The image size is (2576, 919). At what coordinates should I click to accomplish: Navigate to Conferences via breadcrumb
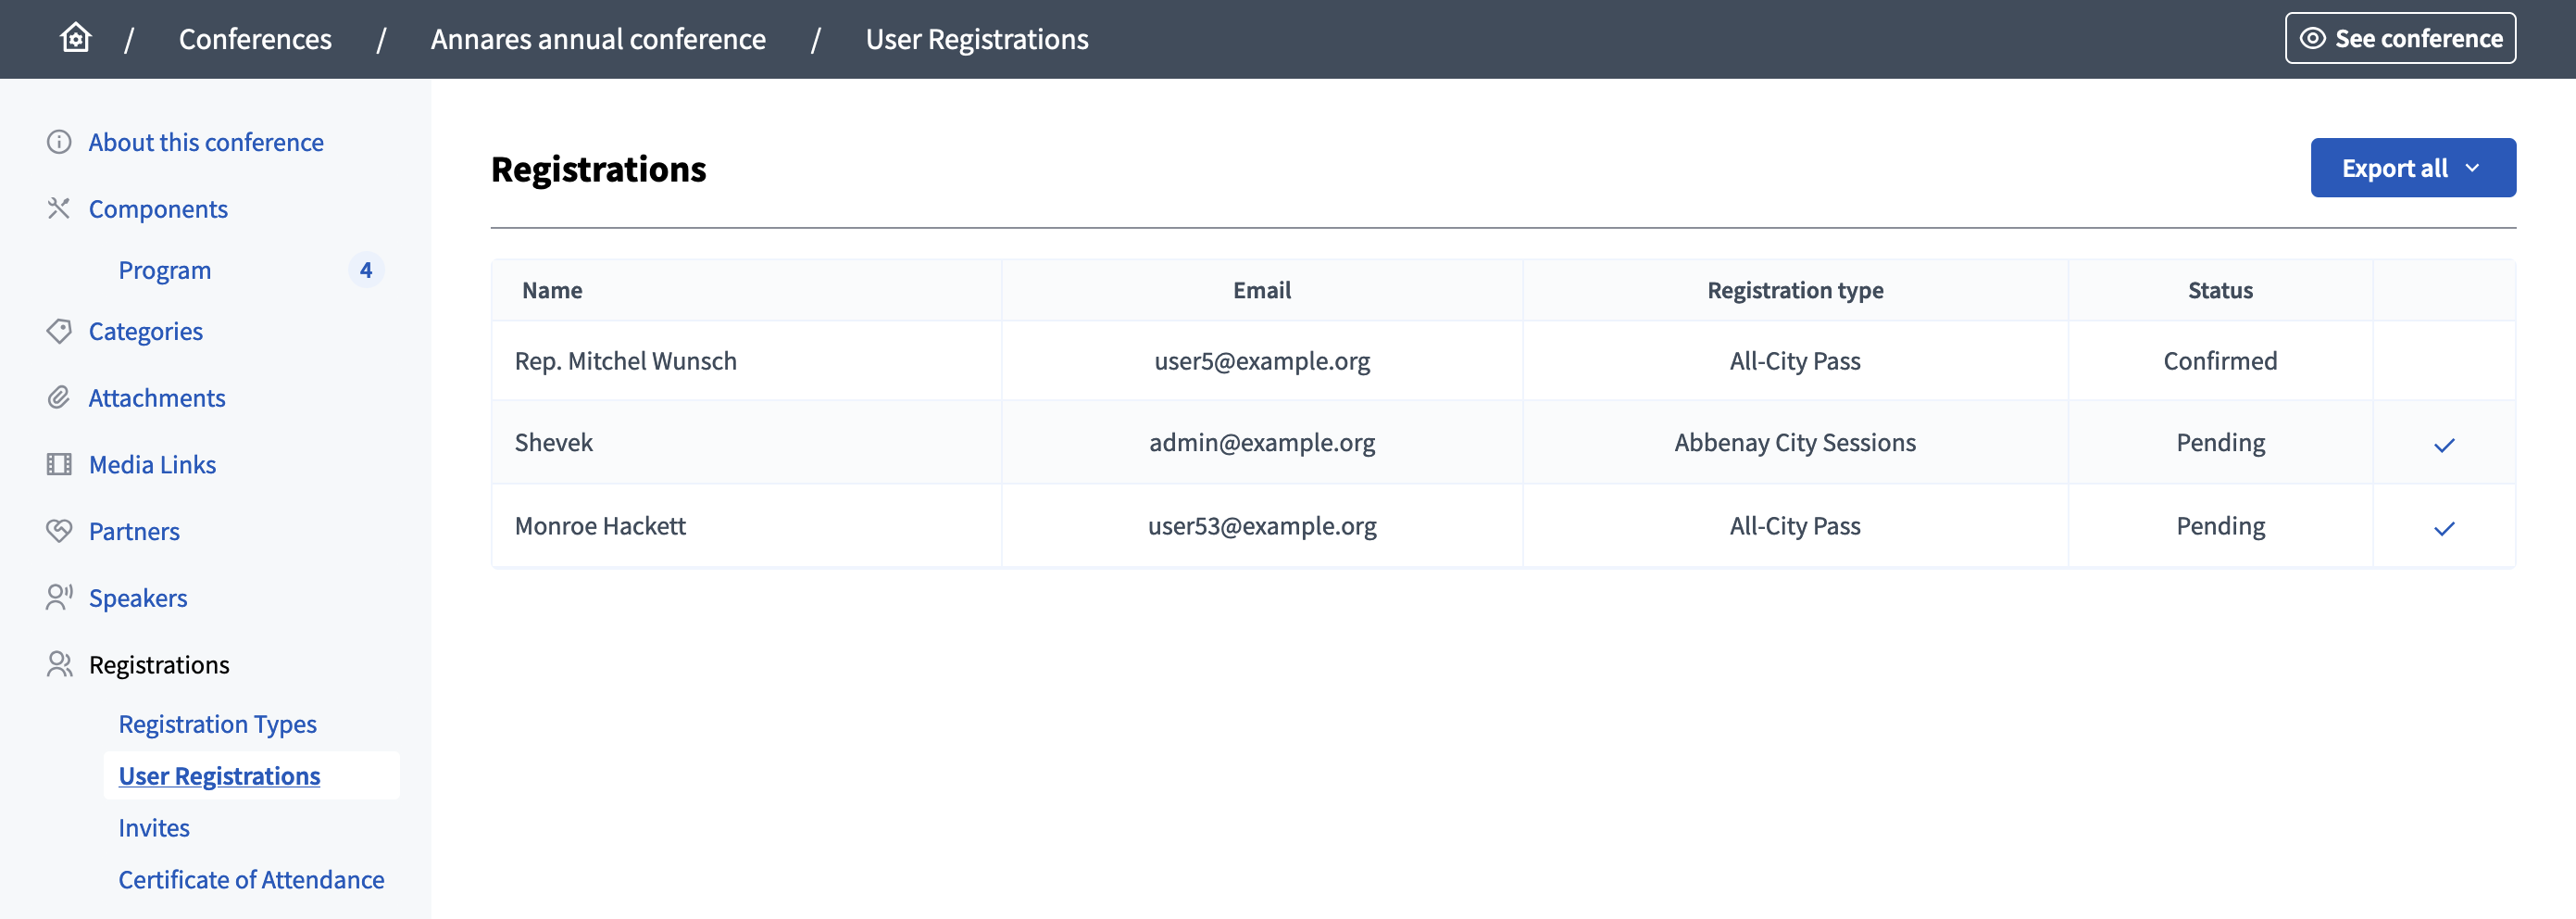point(255,39)
